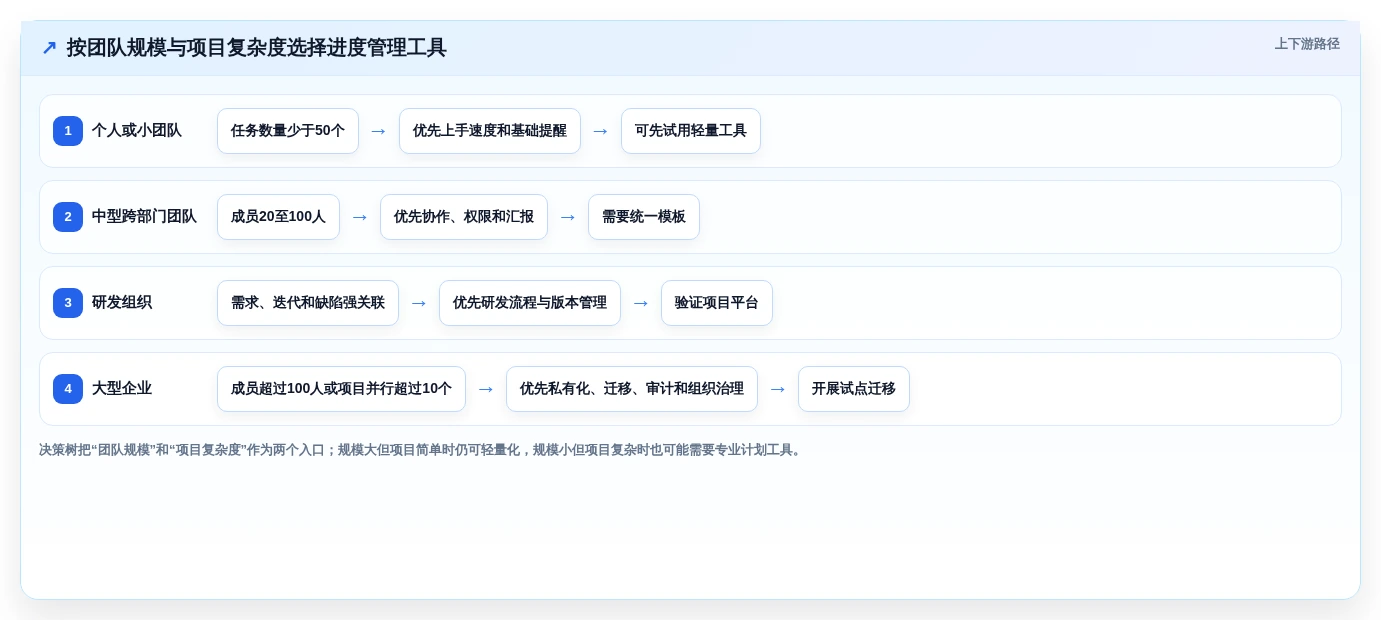
Task: Click the 中型跨部门团队 row label
Action: point(144,217)
